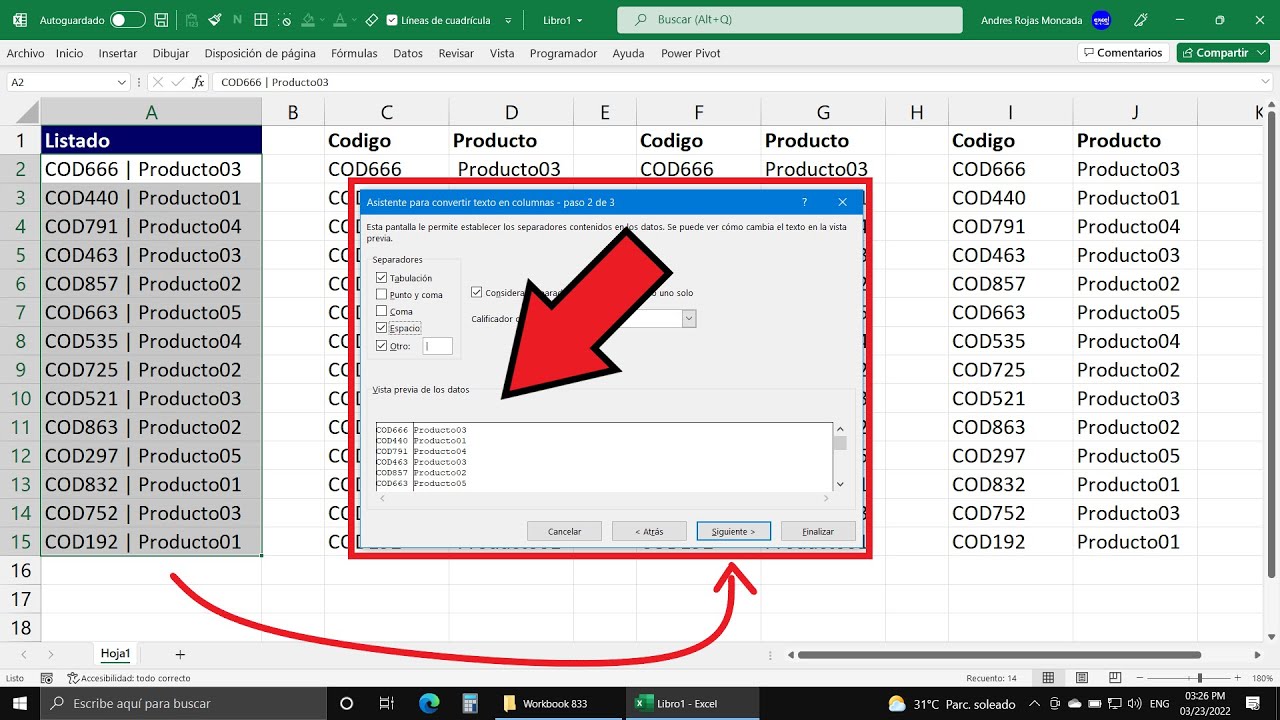Click Cancelar in the wizard dialog
This screenshot has width=1280, height=720.
pyautogui.click(x=564, y=531)
